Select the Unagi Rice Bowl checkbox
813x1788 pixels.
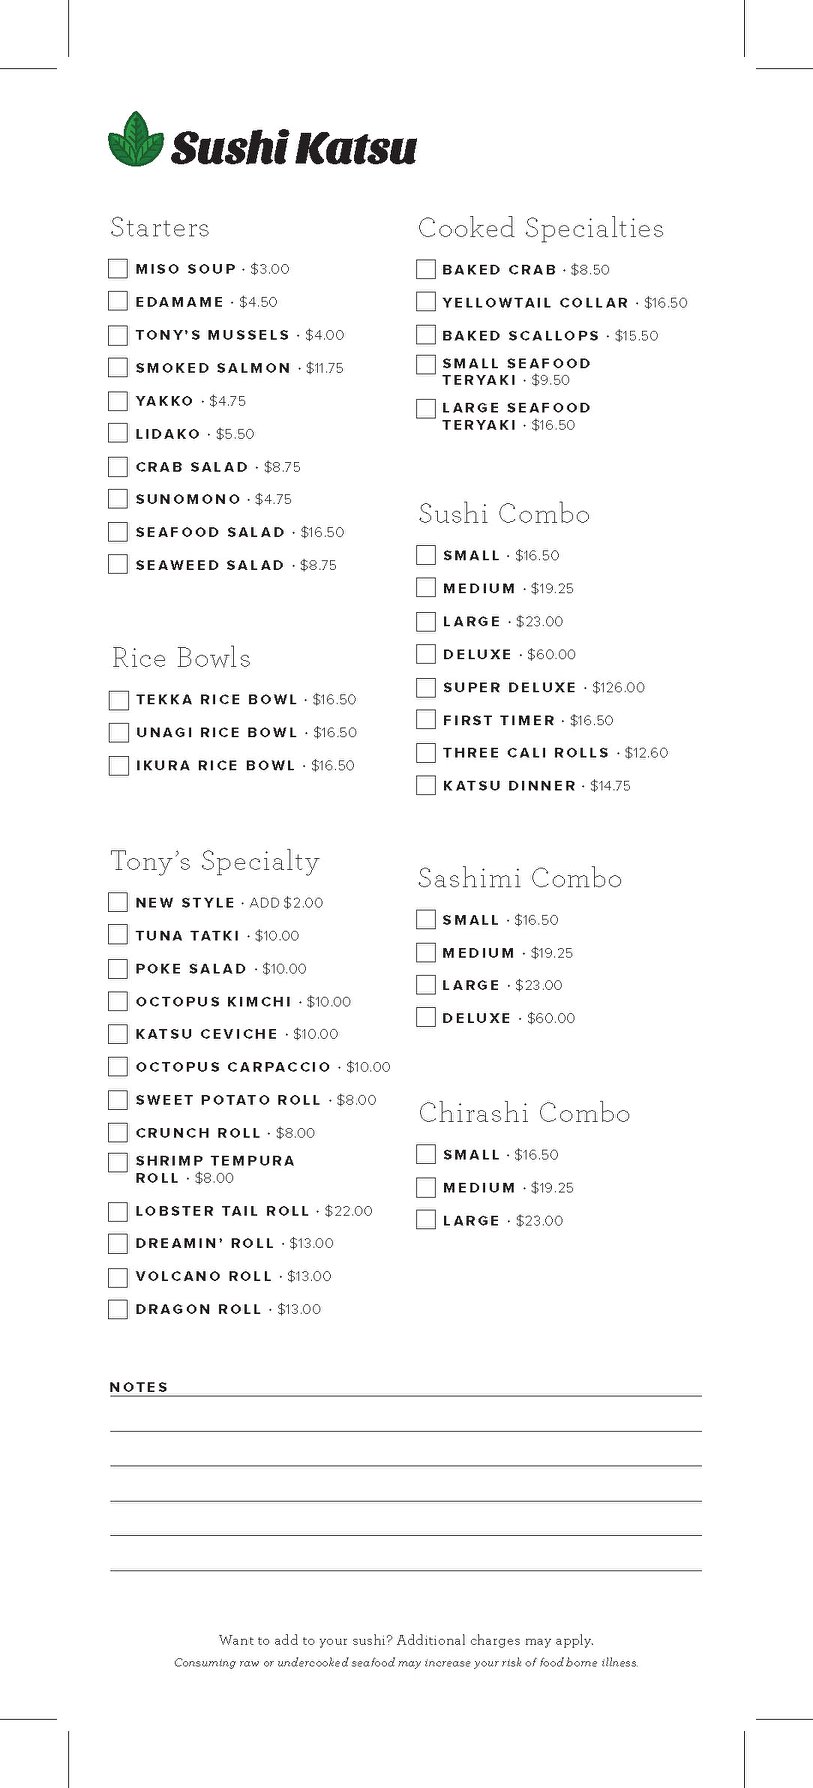tap(119, 733)
